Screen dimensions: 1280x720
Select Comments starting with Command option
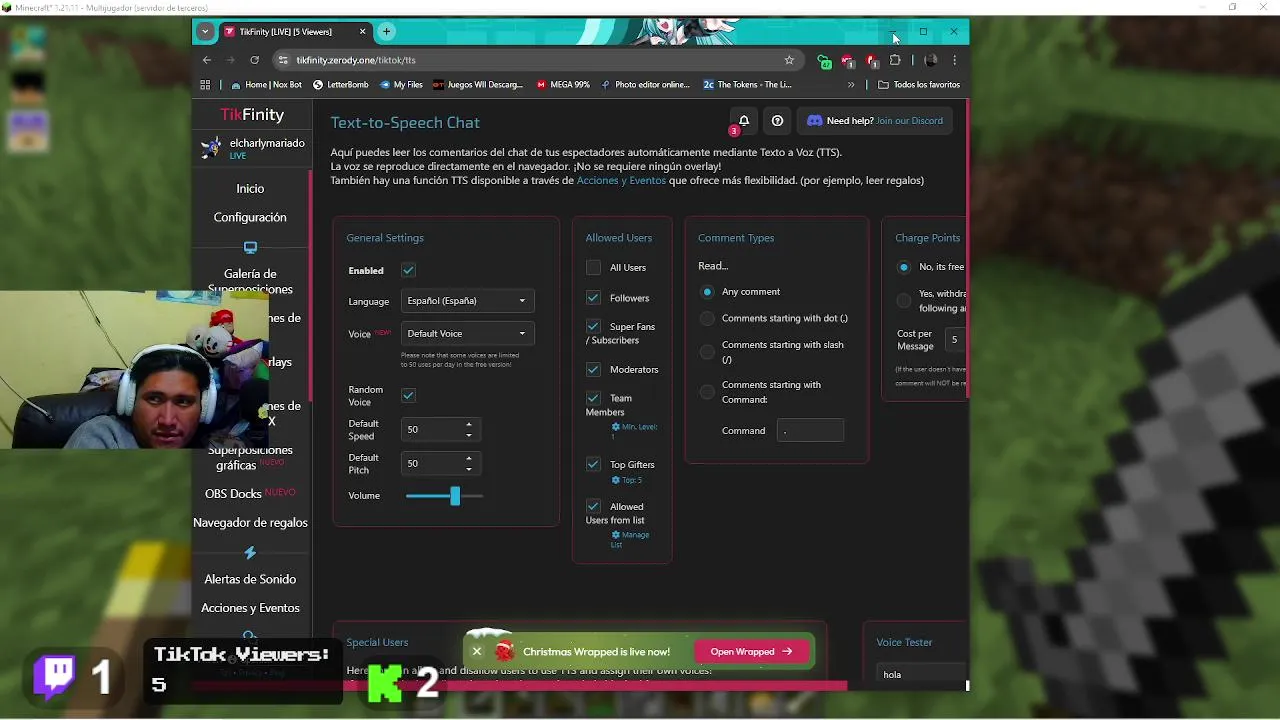coord(707,392)
